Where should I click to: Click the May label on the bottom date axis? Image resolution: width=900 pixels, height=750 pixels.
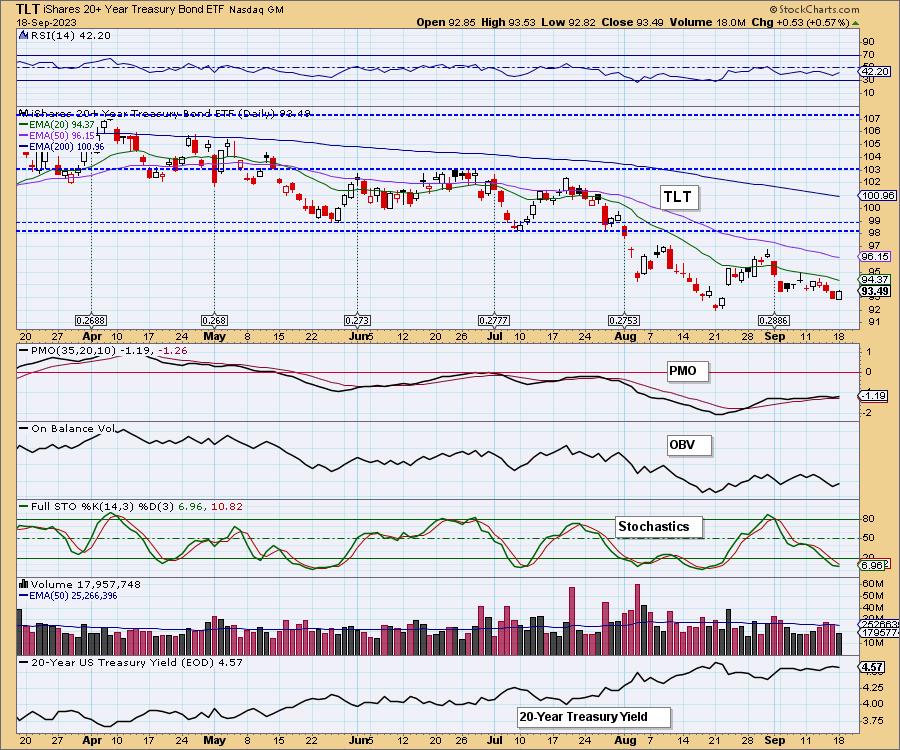pyautogui.click(x=214, y=740)
